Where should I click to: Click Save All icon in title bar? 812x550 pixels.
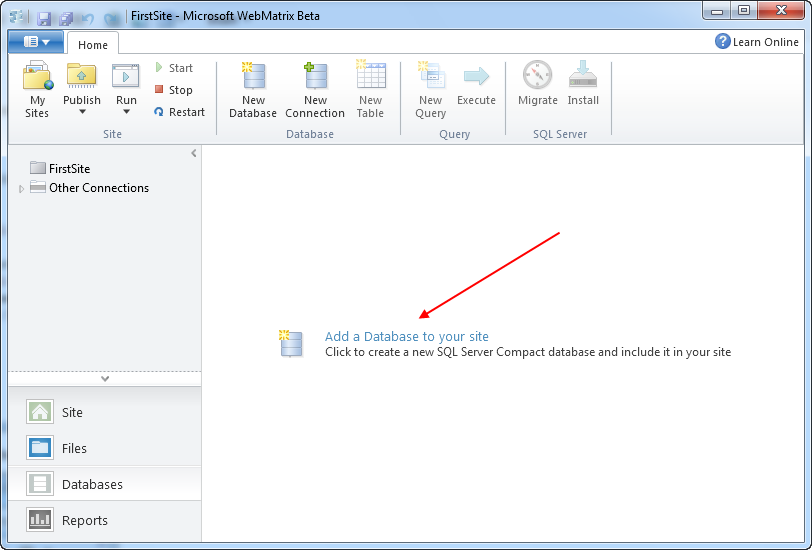click(x=66, y=19)
